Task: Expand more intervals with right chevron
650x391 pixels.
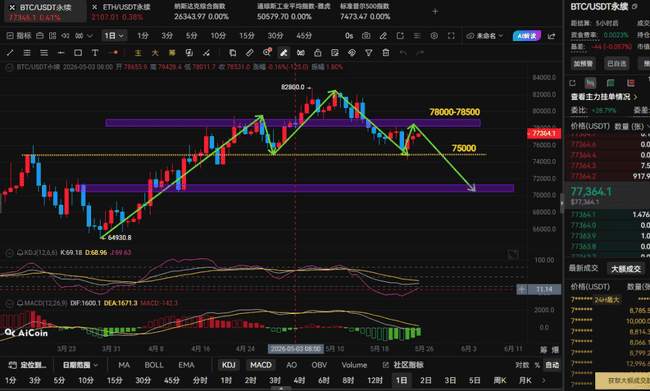Action: (544, 380)
